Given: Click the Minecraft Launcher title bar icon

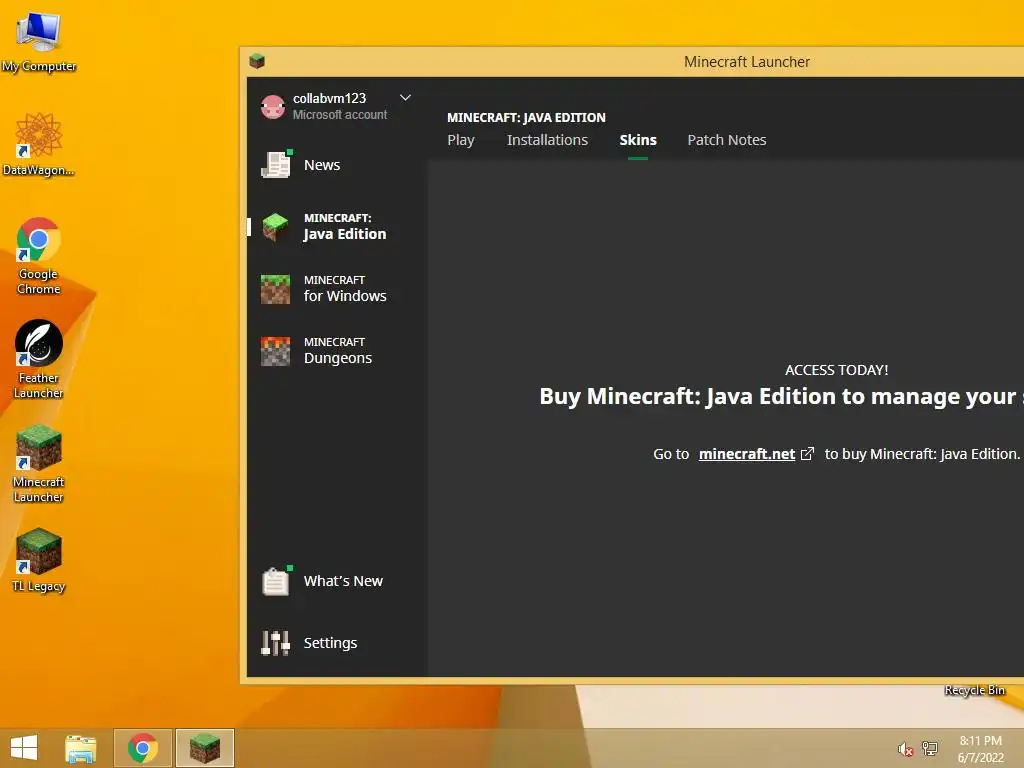Looking at the screenshot, I should click(257, 61).
